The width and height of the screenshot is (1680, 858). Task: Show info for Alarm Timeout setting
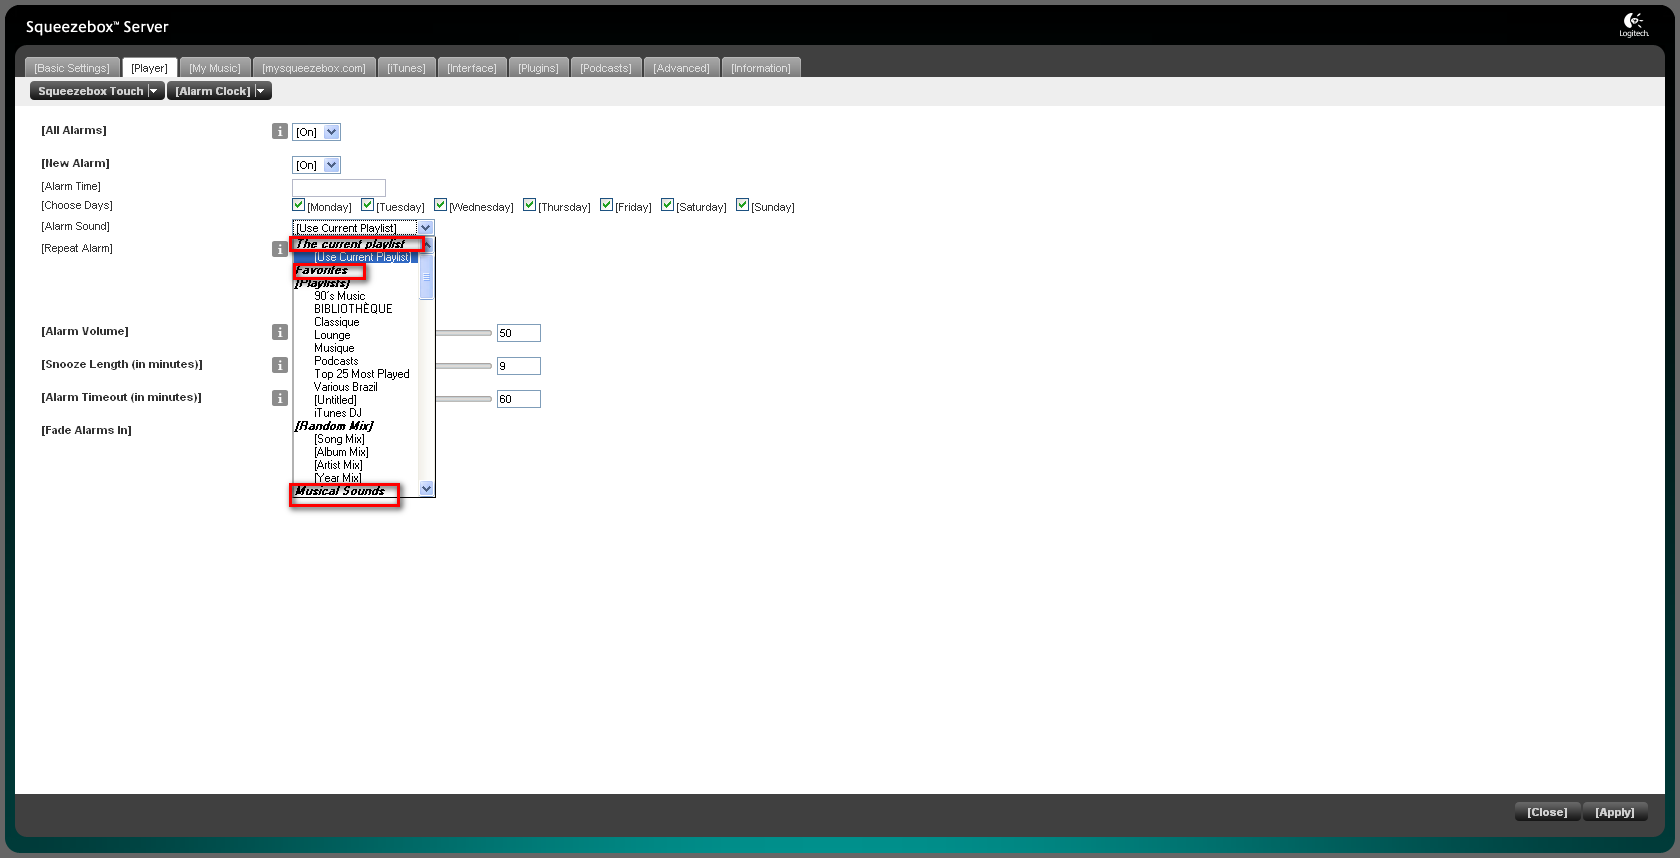coord(280,398)
